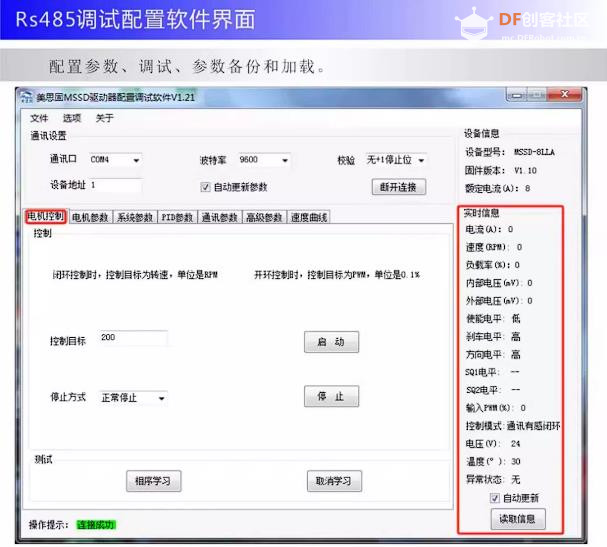The height and width of the screenshot is (547, 607).
Task: Switch to the 速度曲线 tab
Action: [309, 217]
